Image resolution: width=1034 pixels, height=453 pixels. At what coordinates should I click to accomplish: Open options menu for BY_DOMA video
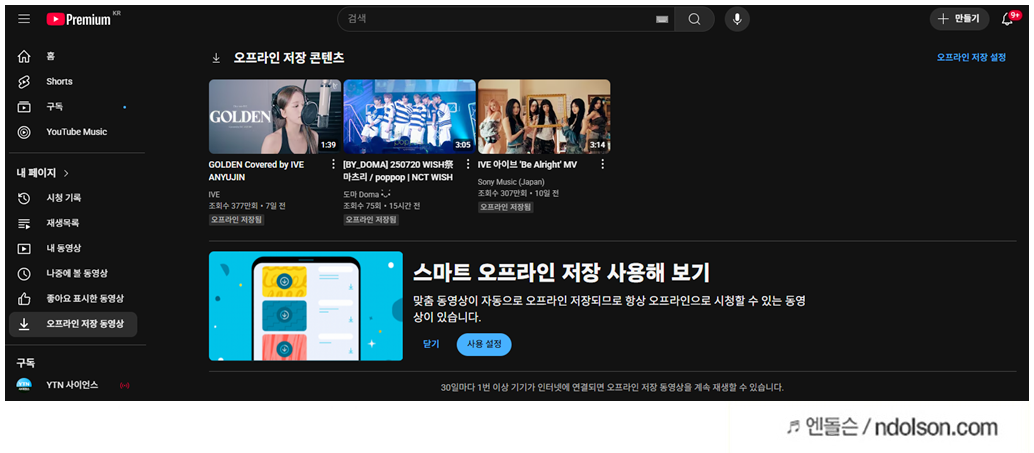point(468,164)
